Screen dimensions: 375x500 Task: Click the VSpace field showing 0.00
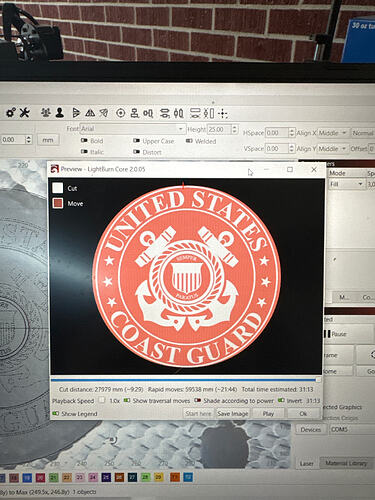277,148
